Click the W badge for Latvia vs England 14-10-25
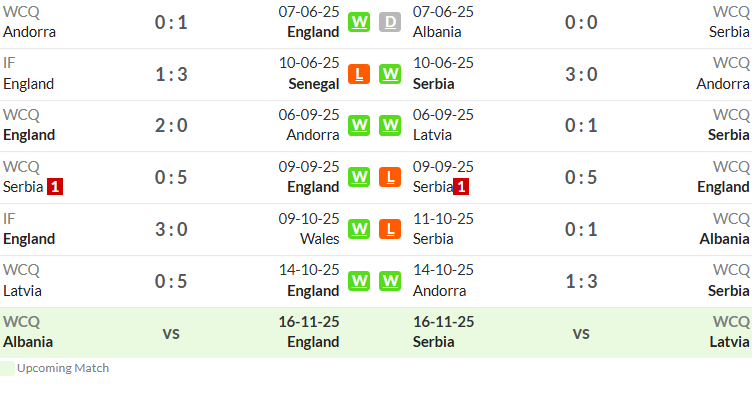Screen dimensions: 752x401 (x=359, y=281)
